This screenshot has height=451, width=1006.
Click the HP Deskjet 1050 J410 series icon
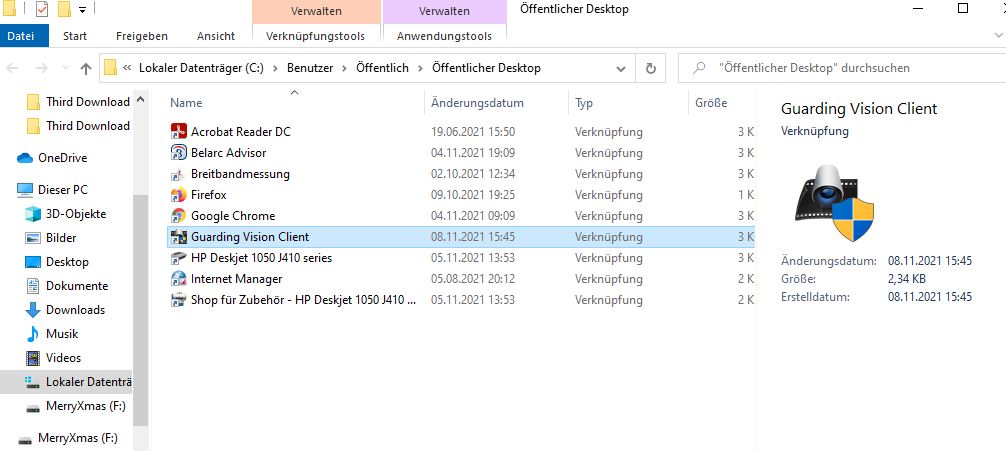pos(178,258)
